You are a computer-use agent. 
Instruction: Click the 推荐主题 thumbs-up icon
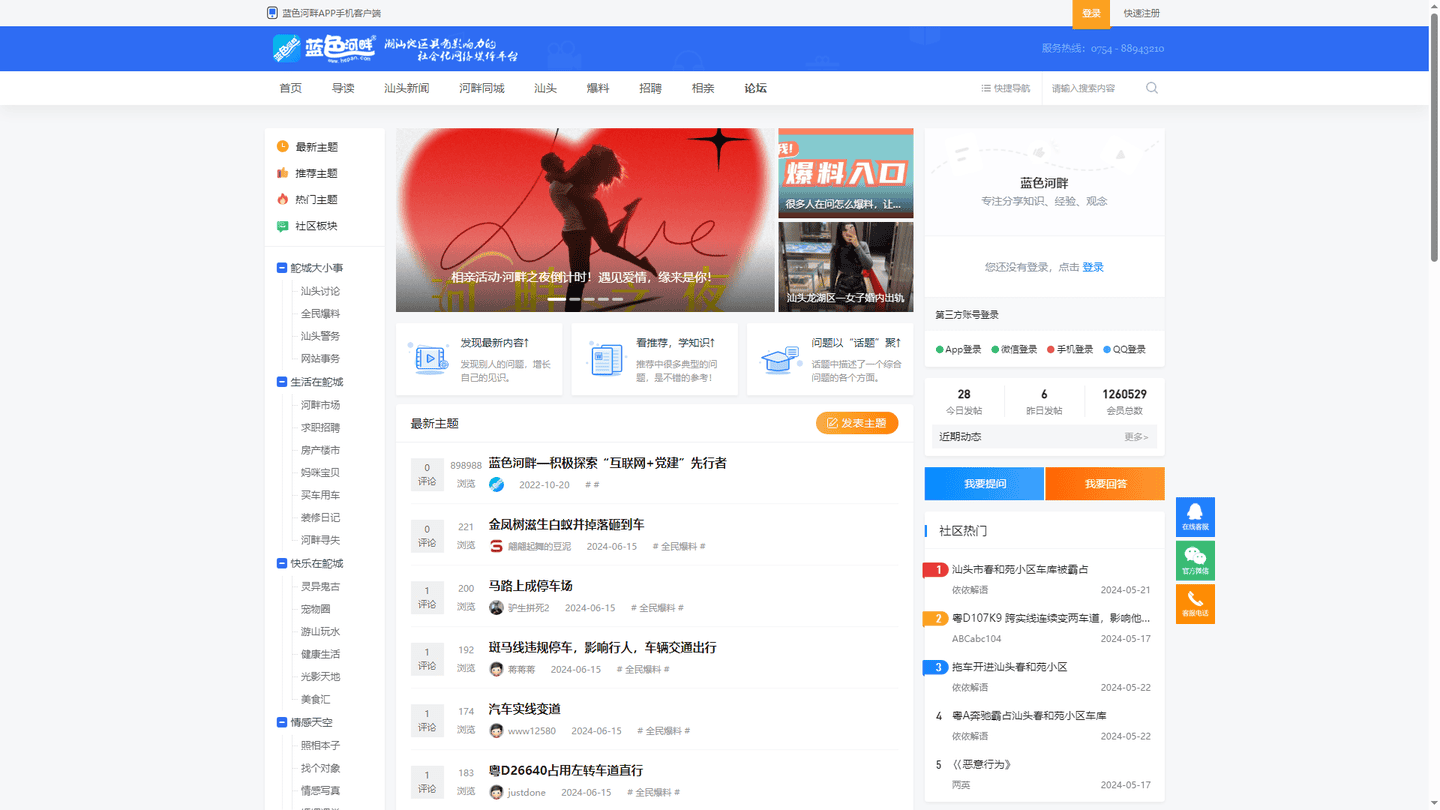(x=283, y=173)
